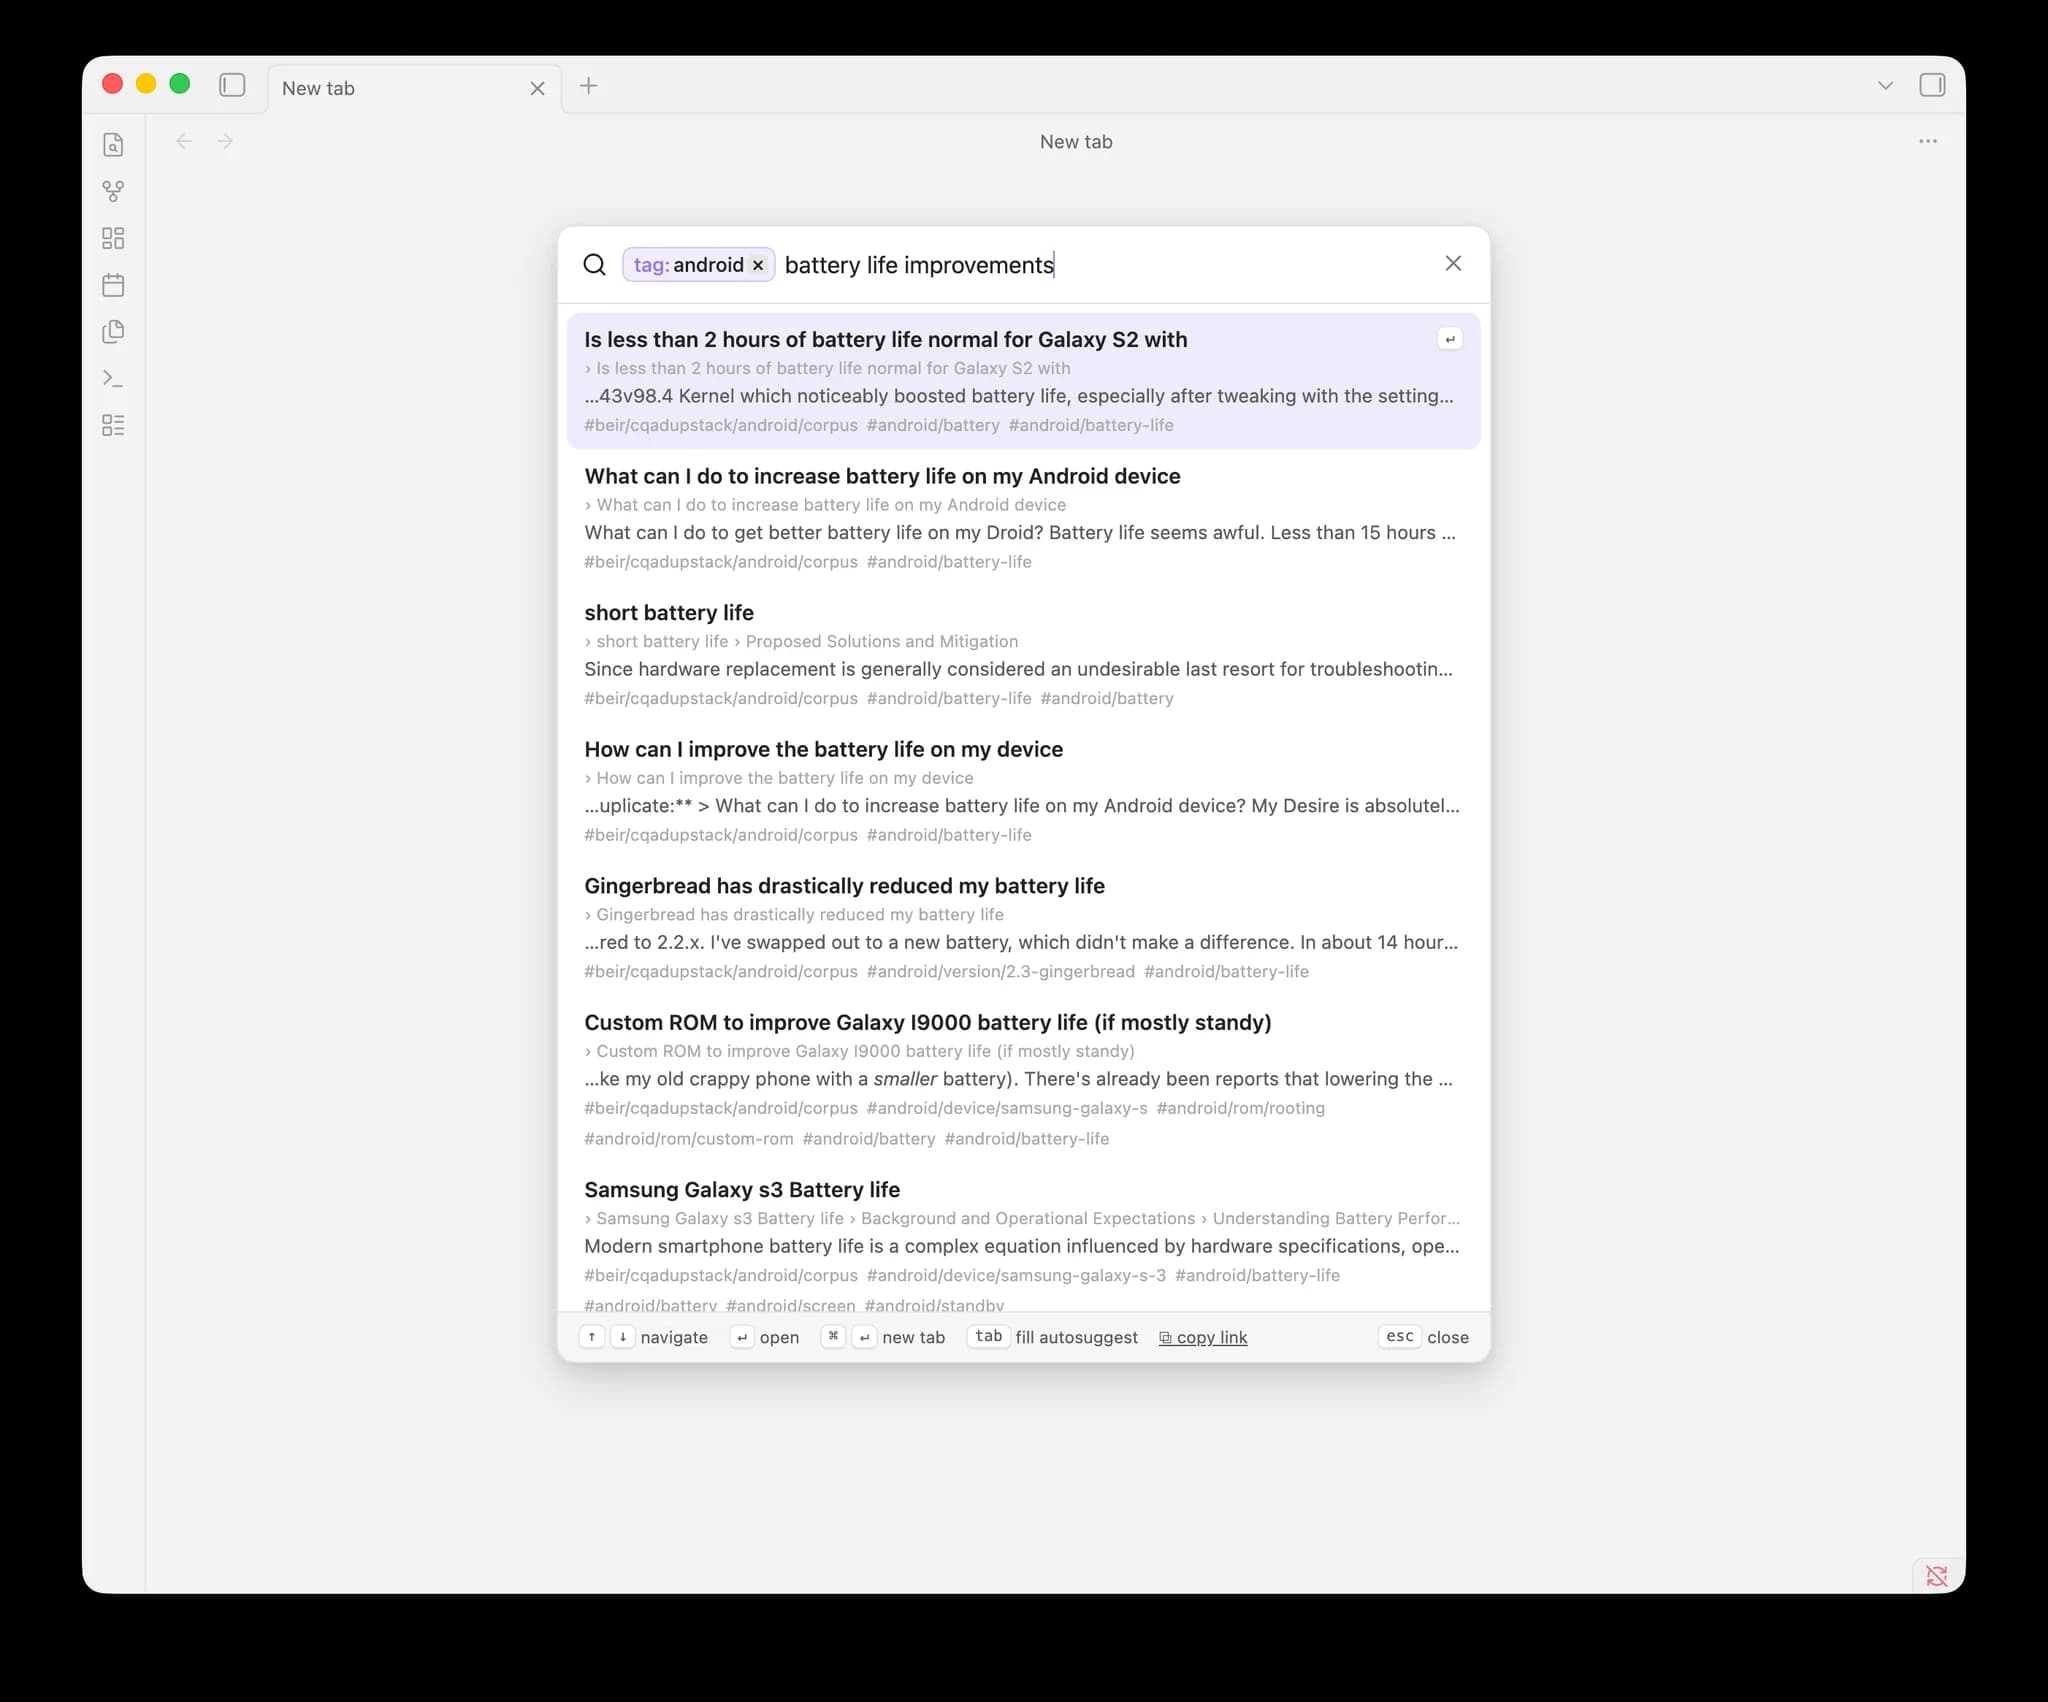Open the daily note calendar icon

click(x=114, y=285)
